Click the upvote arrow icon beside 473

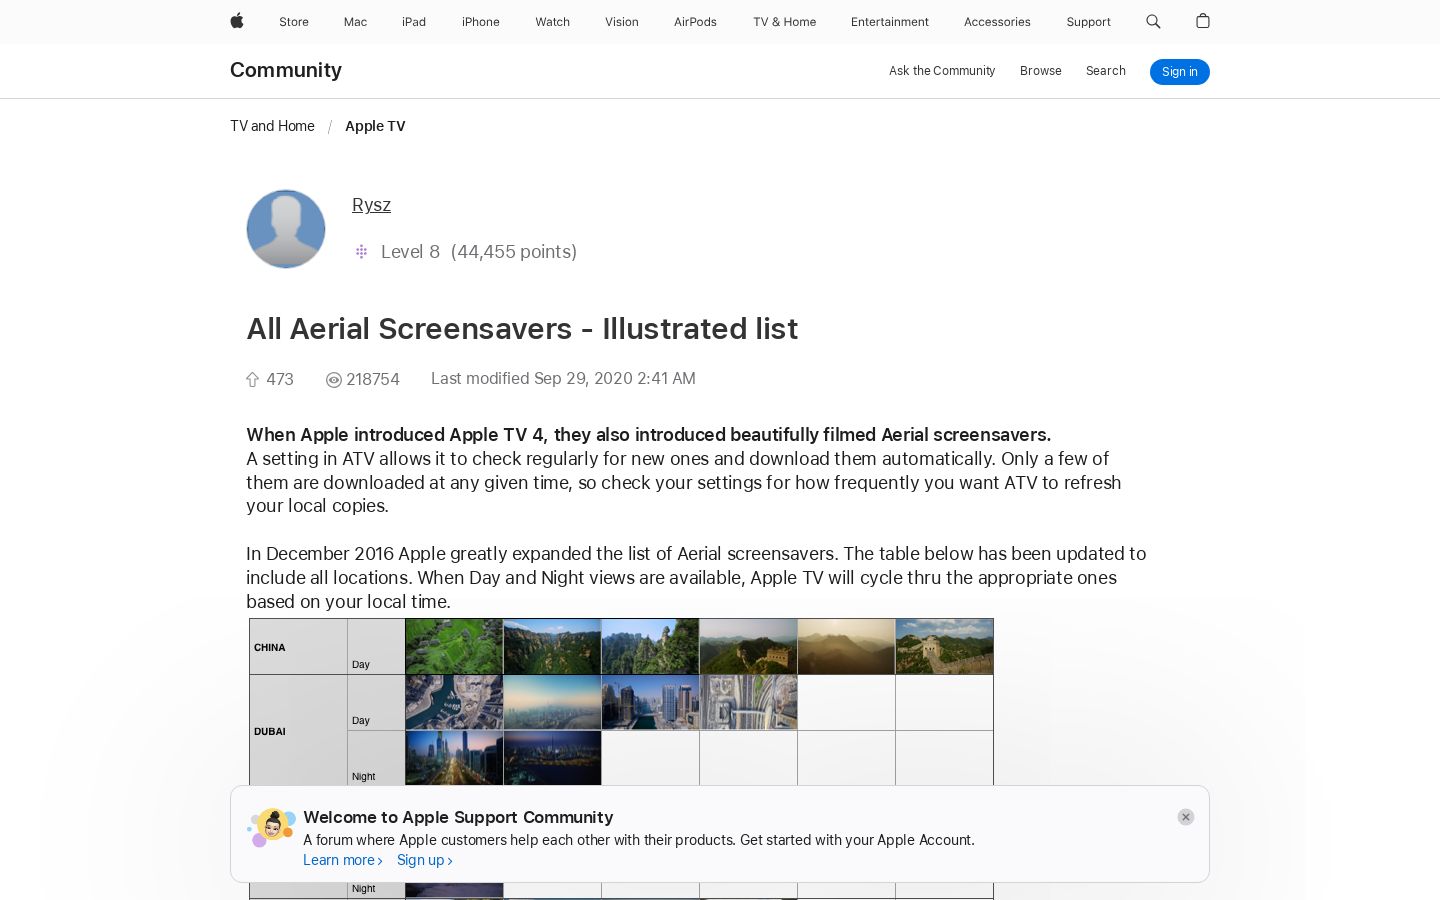pyautogui.click(x=253, y=380)
